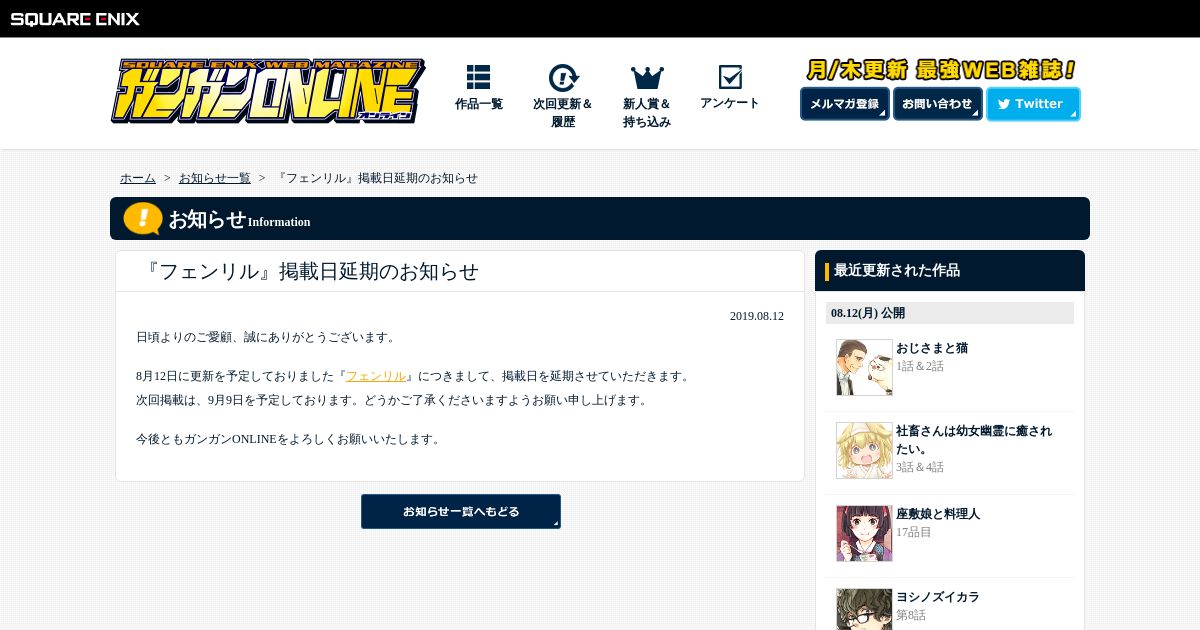Click お知らせ一覧へもどる button
The image size is (1200, 630).
[x=461, y=511]
